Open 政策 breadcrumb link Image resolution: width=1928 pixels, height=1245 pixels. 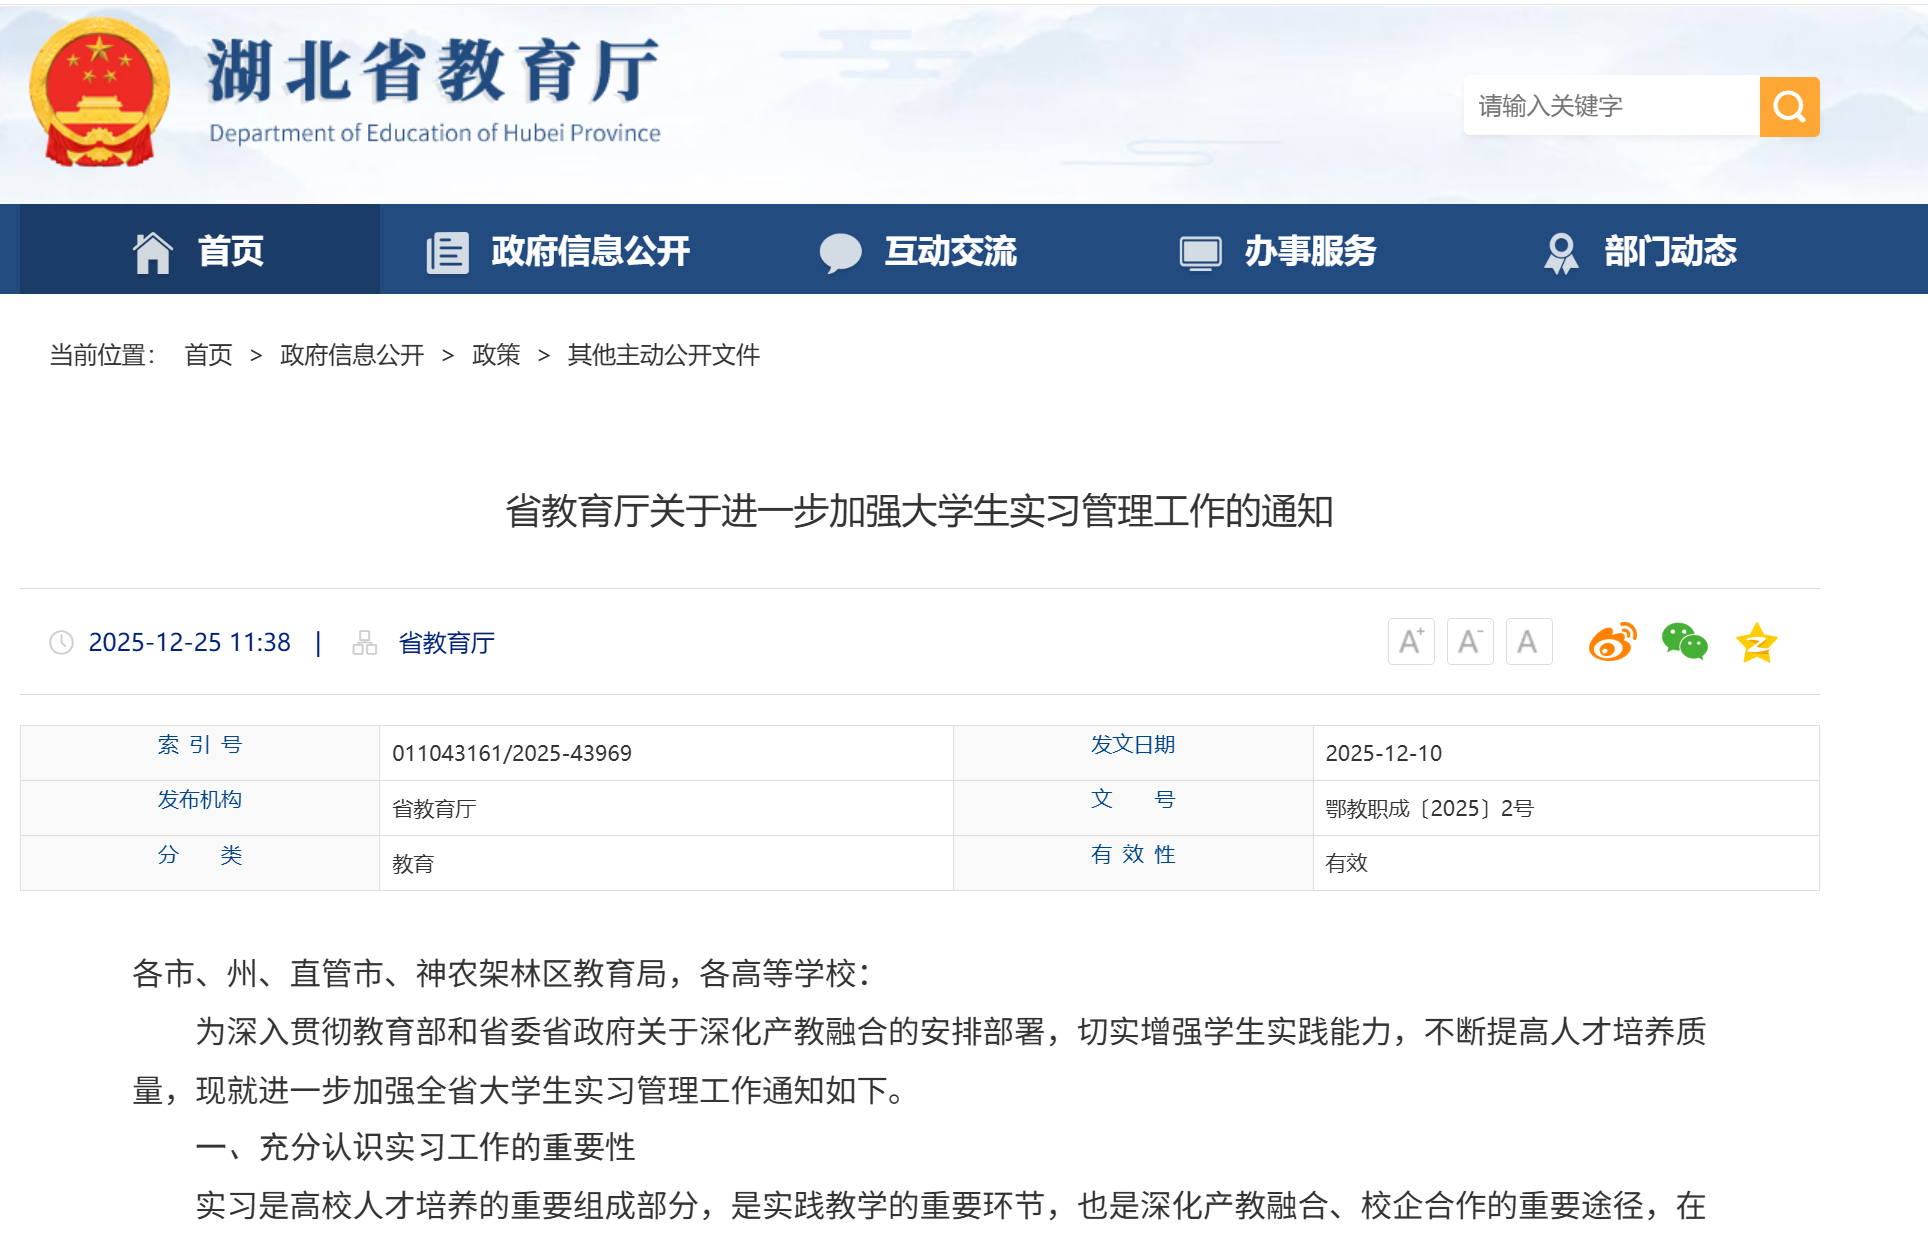pyautogui.click(x=496, y=355)
